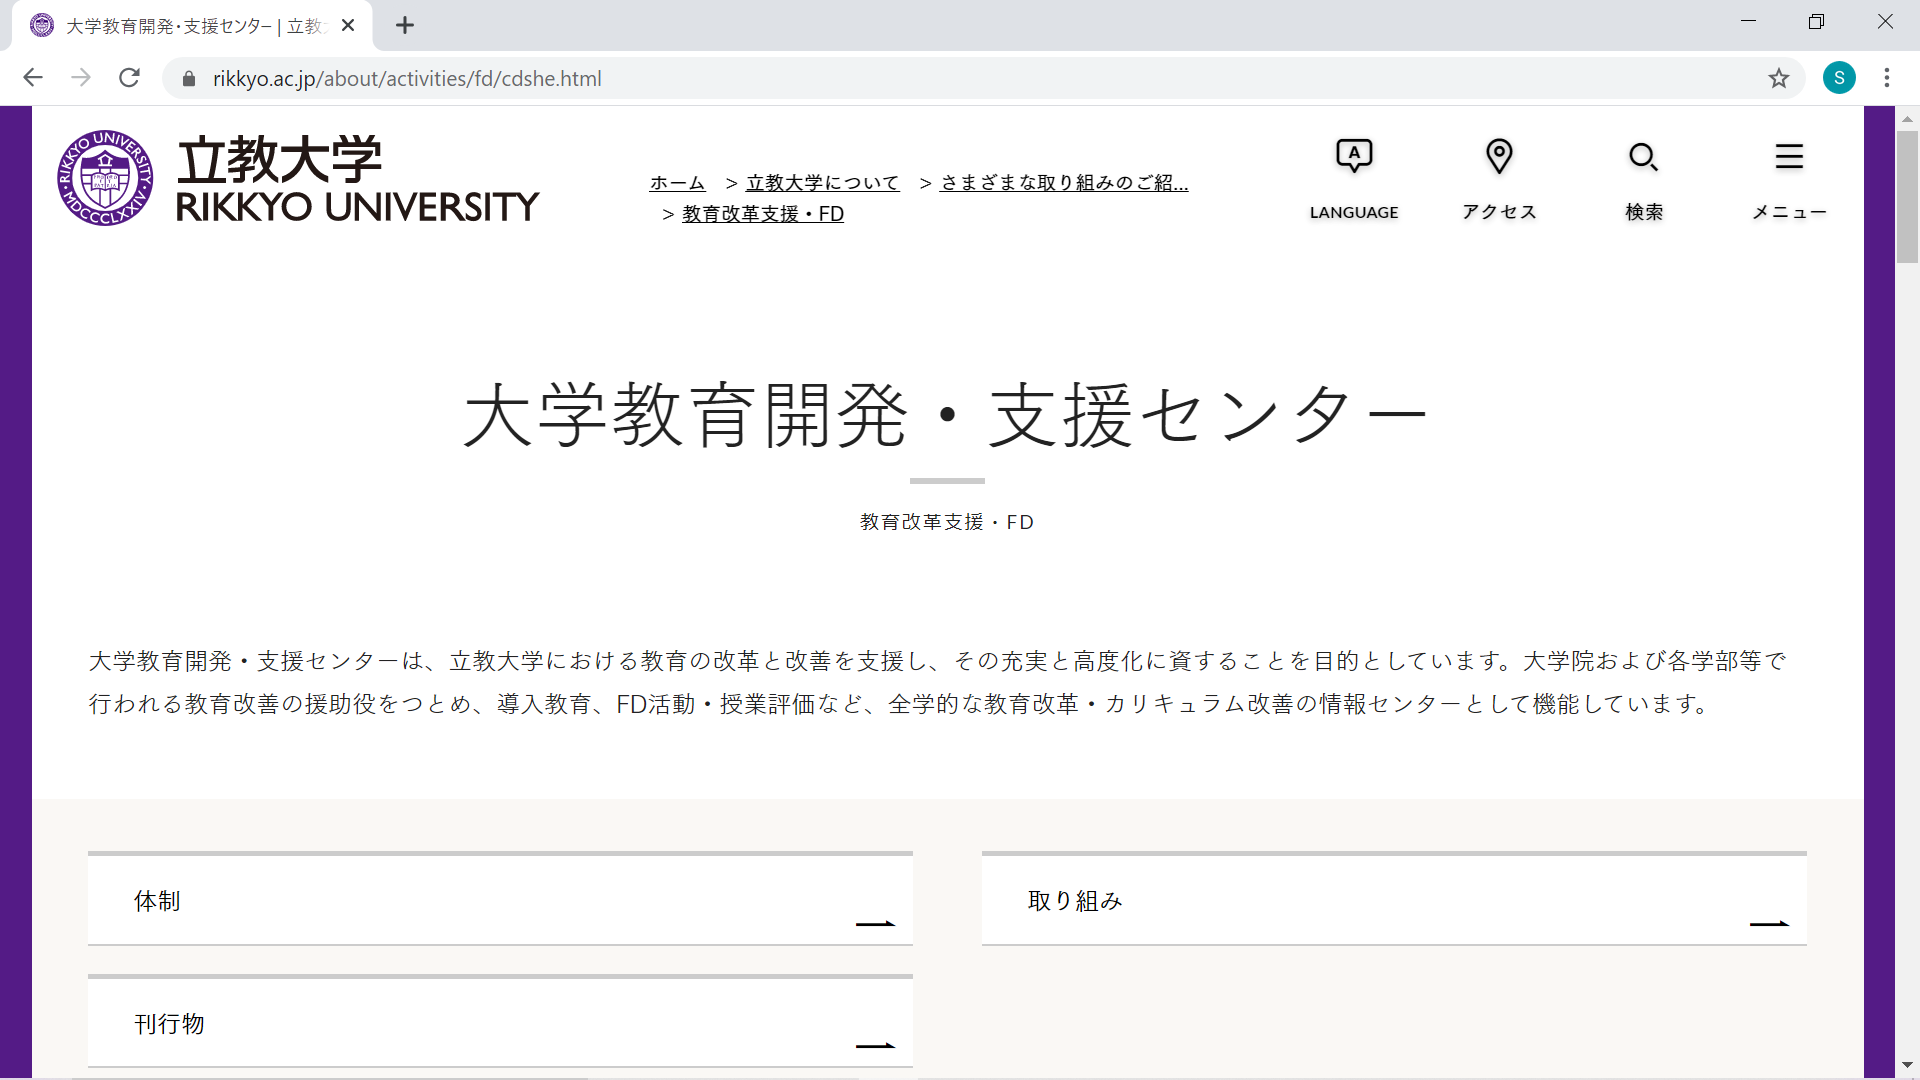1920x1080 pixels.
Task: Follow the さまざまな取り組みのご紹... breadcrumb link
Action: pos(1064,183)
